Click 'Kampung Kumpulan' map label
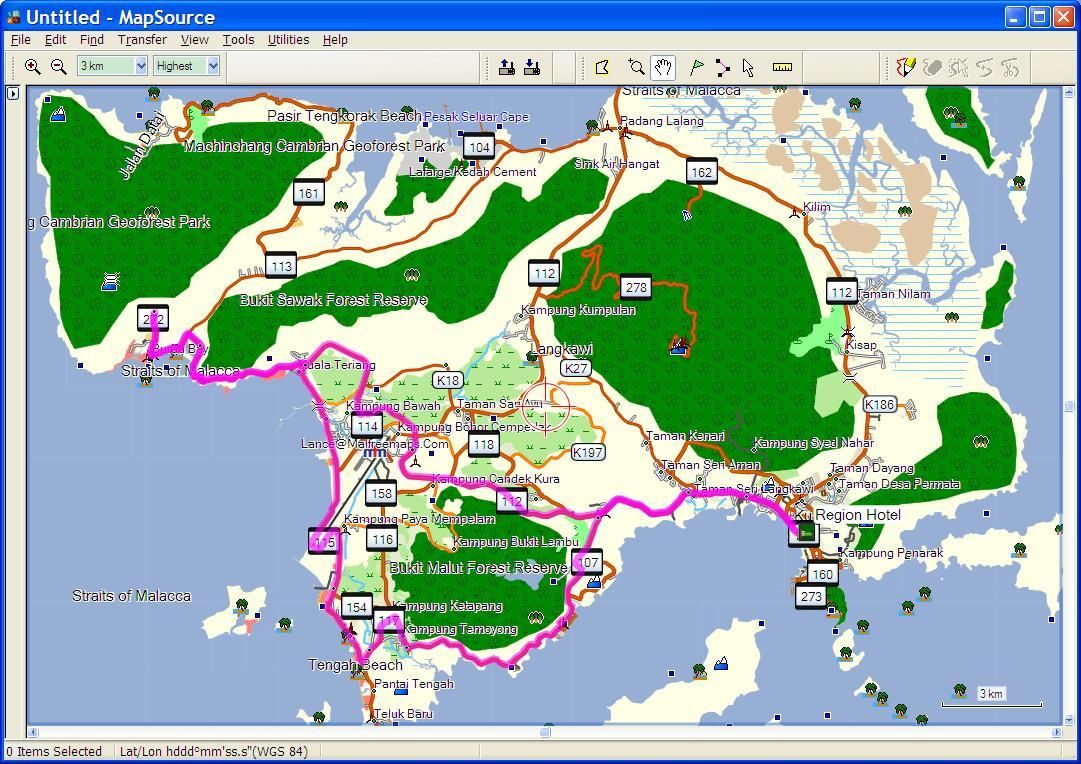This screenshot has width=1081, height=764. 578,310
